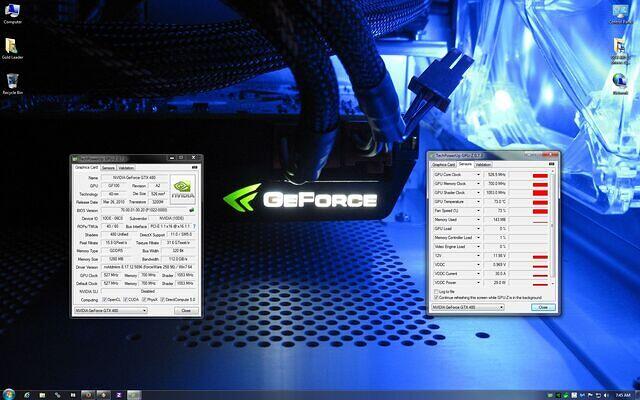Launch Internet Explorer from the taskbar
This screenshot has width=640, height=400.
tap(27, 395)
